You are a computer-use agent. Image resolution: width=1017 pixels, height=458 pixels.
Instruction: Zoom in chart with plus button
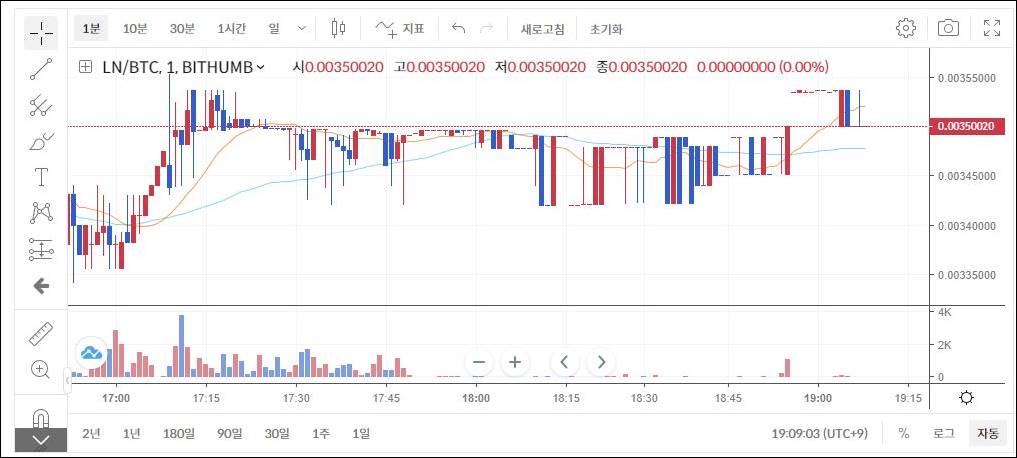[515, 362]
